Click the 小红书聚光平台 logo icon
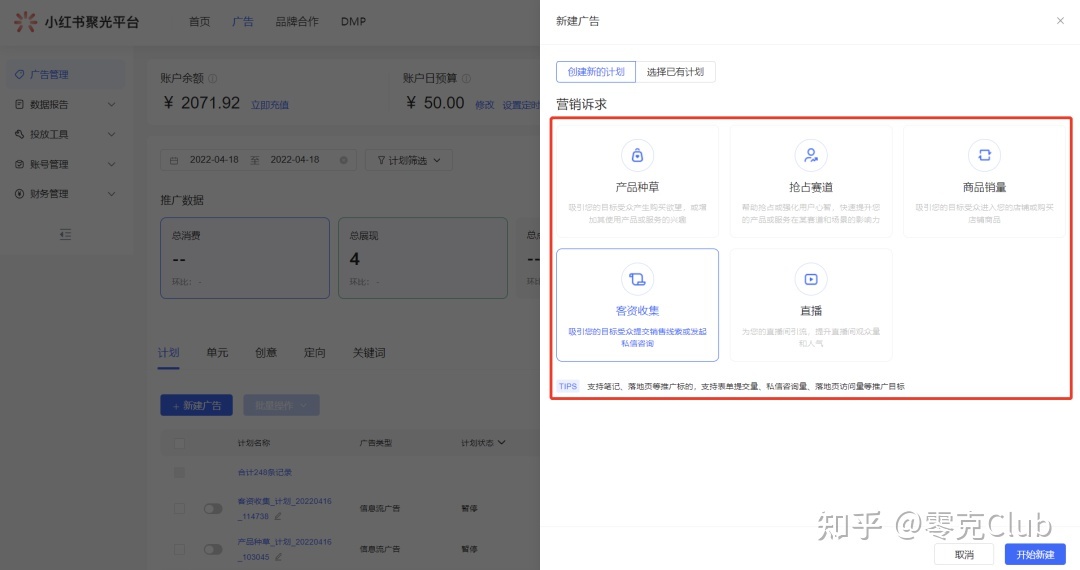Screen dimensions: 1080x570 coord(25,22)
